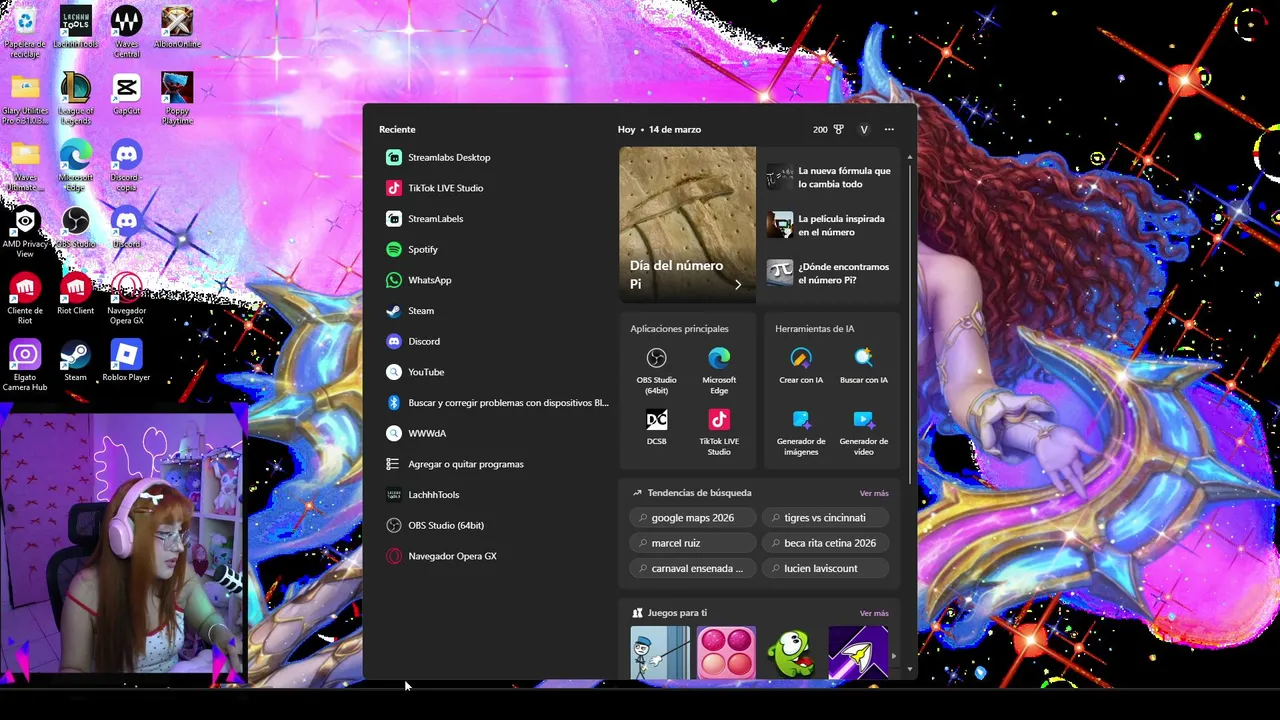Open Papelera de reciclaje desktop icon
1280x720 pixels.
tap(25, 31)
